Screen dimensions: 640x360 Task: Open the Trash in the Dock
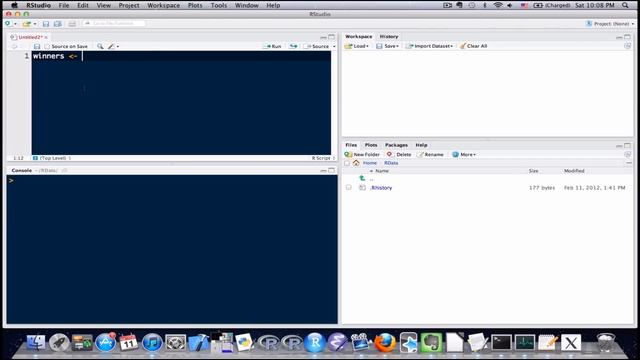tap(605, 342)
